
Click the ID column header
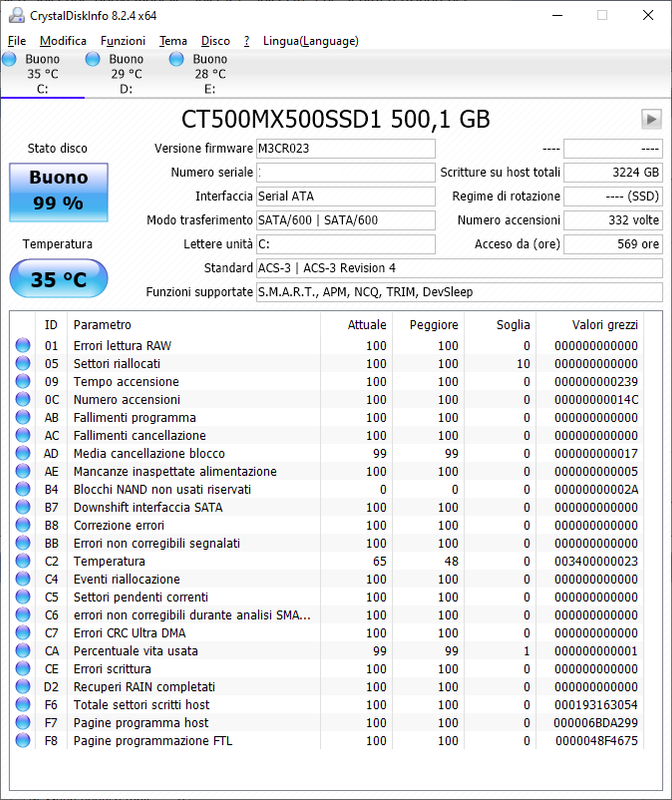pos(51,324)
